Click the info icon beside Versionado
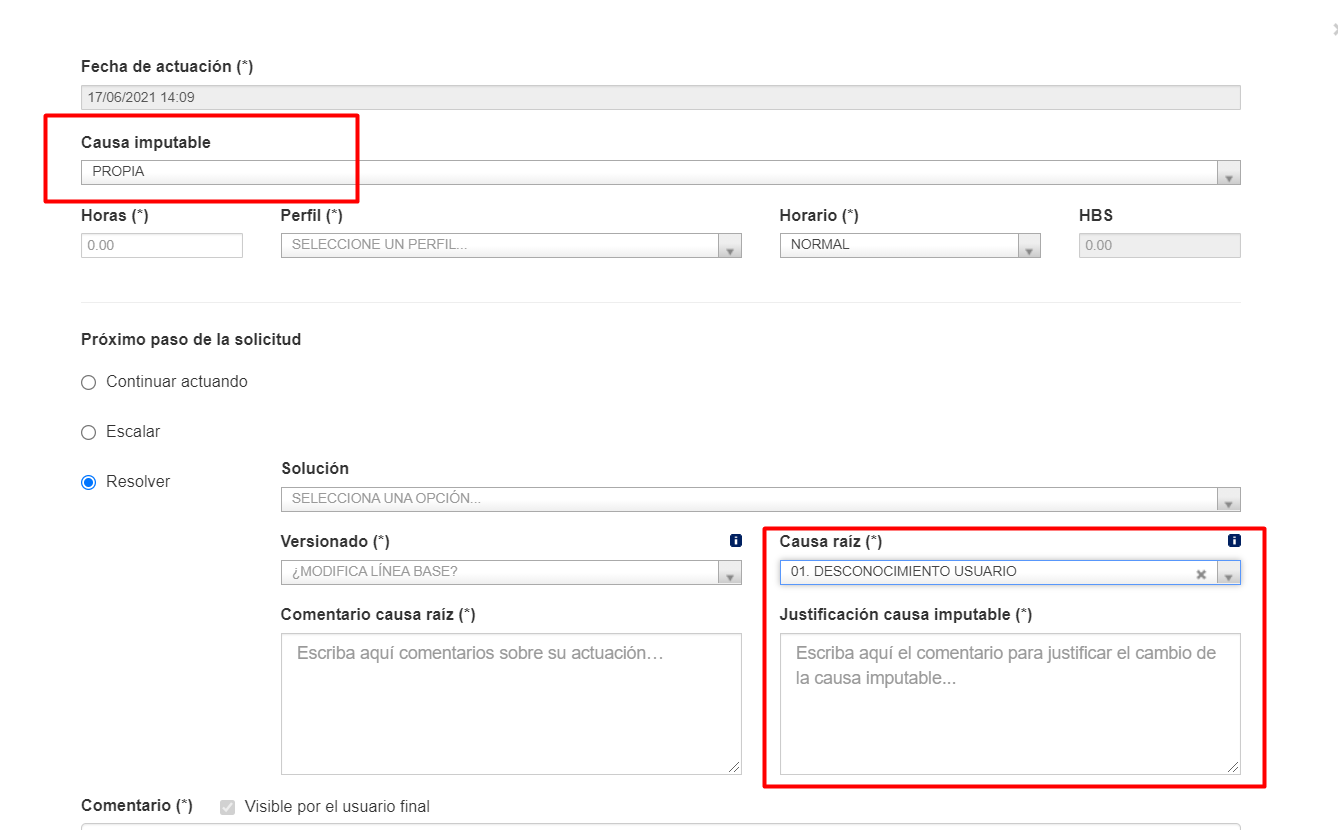This screenshot has height=830, width=1338. 736,541
